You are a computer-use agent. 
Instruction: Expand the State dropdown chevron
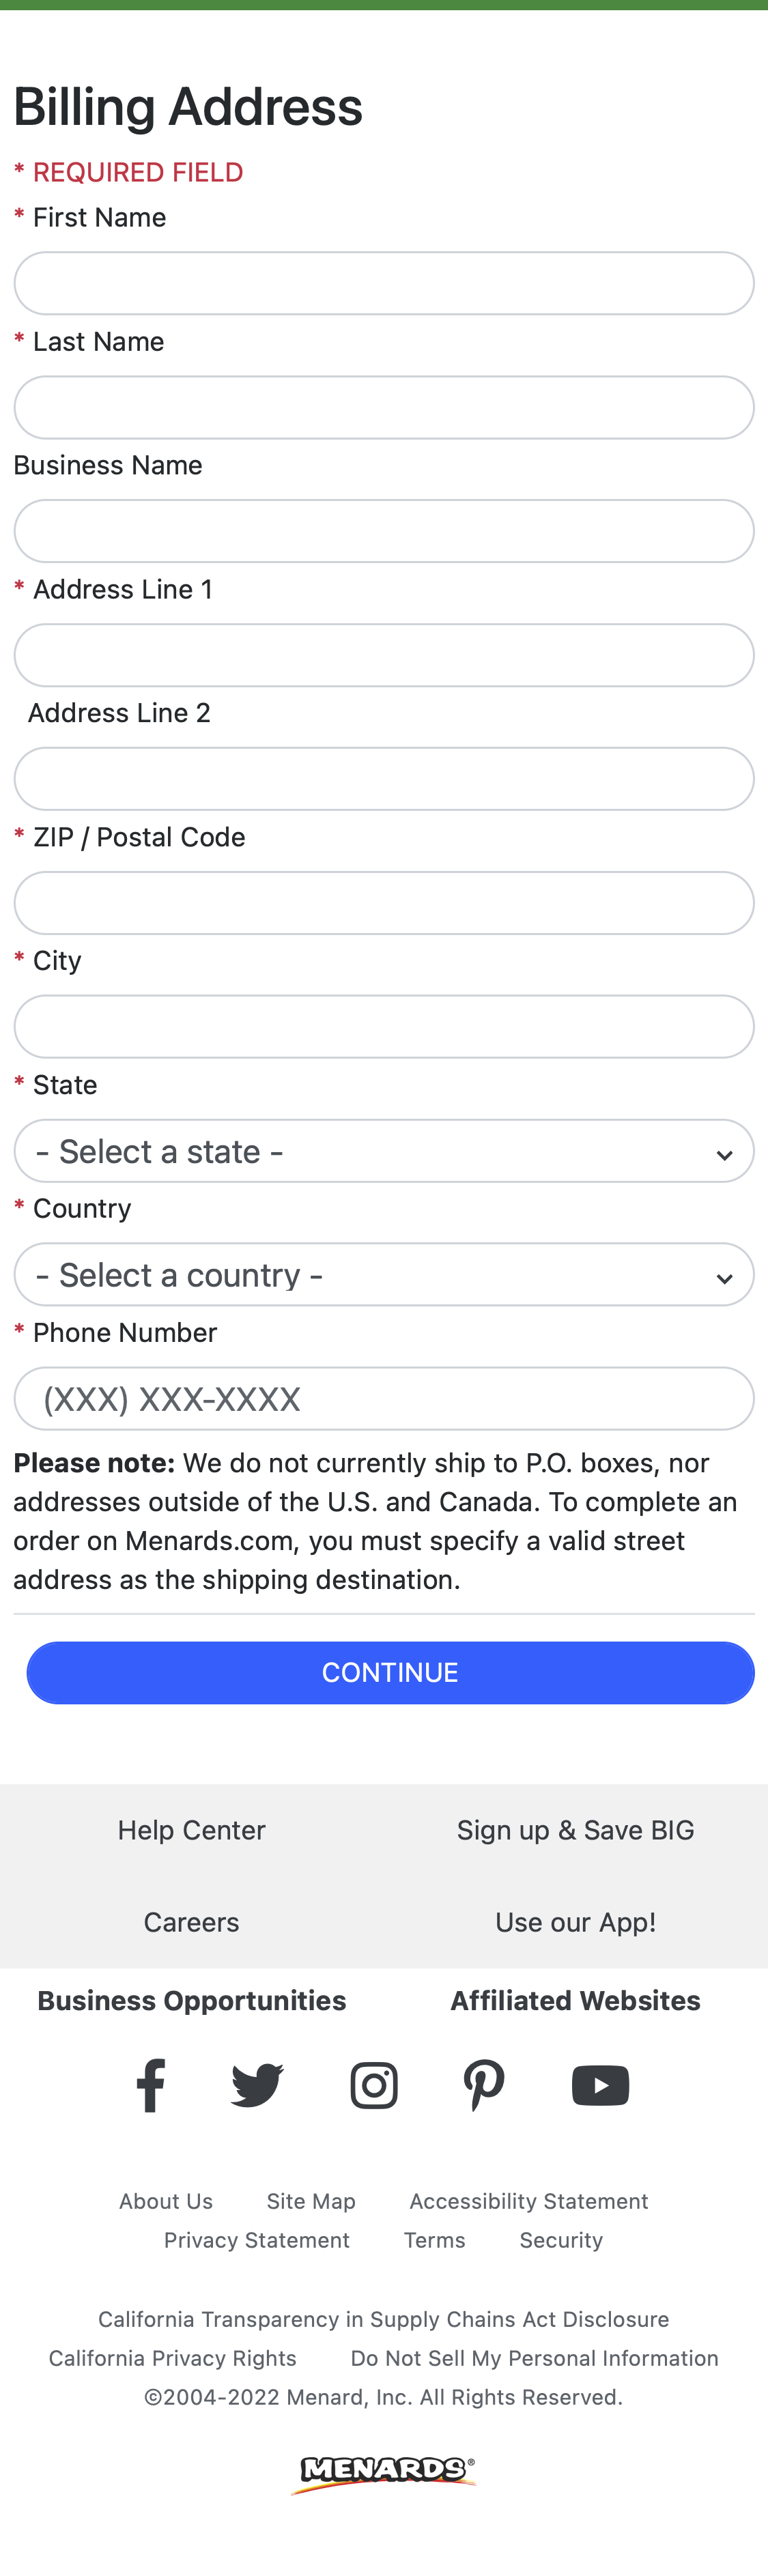(725, 1152)
